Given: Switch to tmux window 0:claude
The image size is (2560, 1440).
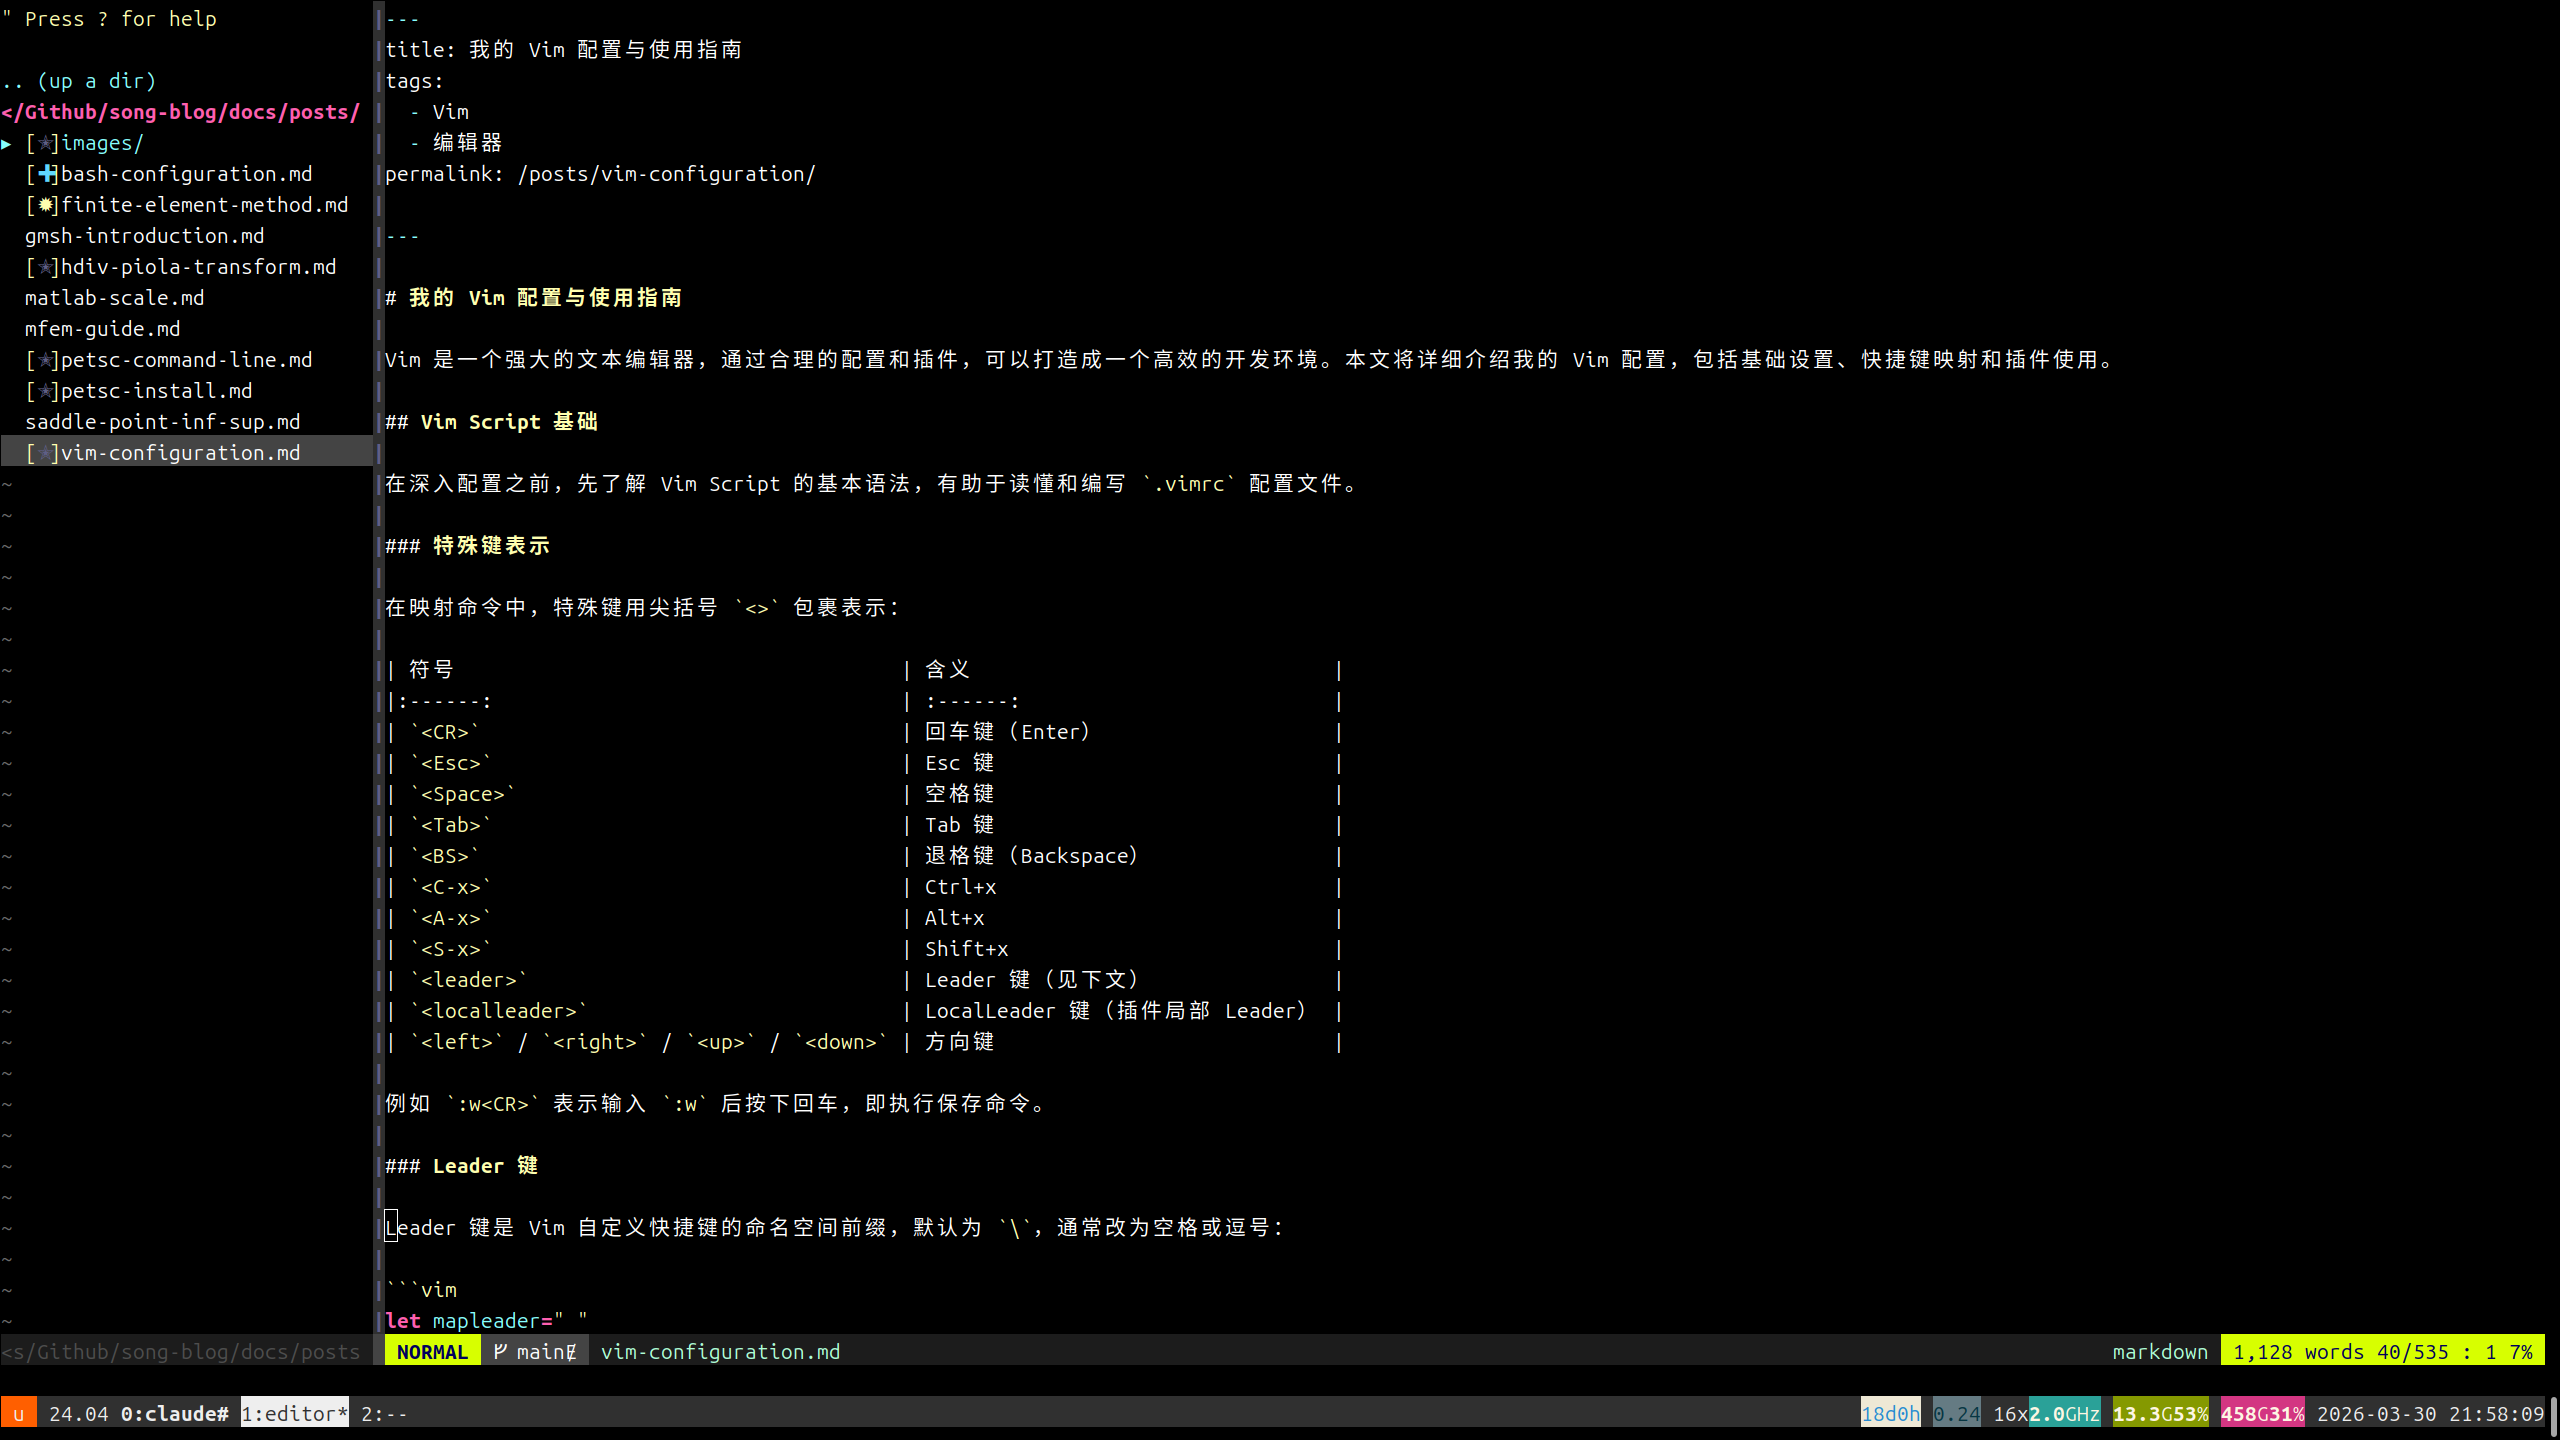Looking at the screenshot, I should coord(174,1414).
